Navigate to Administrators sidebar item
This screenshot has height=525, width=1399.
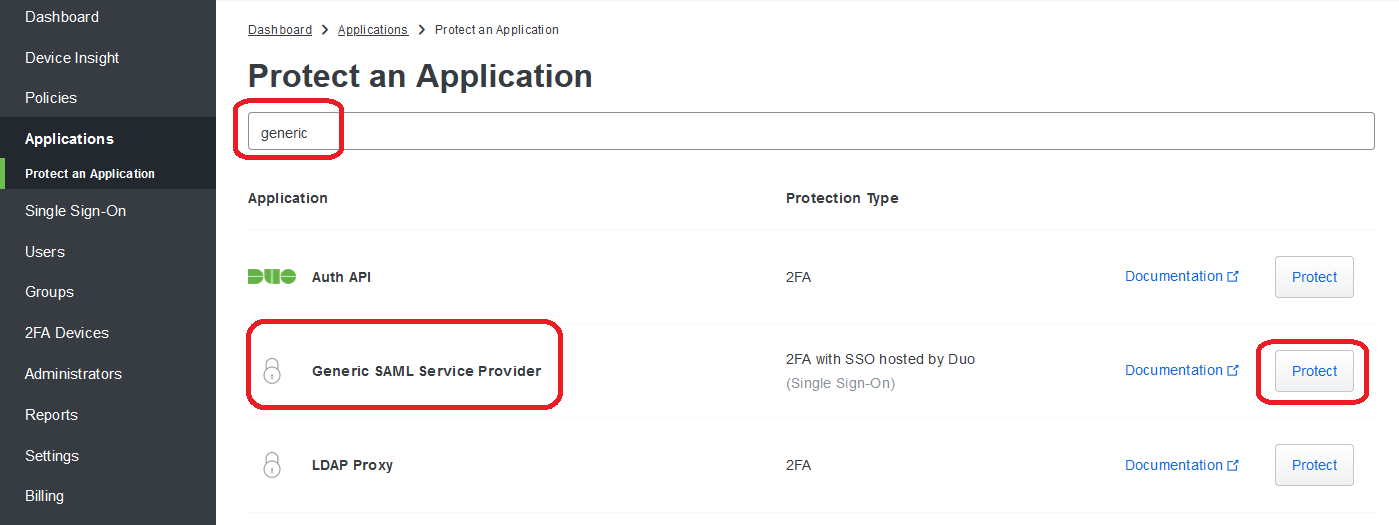tap(73, 374)
